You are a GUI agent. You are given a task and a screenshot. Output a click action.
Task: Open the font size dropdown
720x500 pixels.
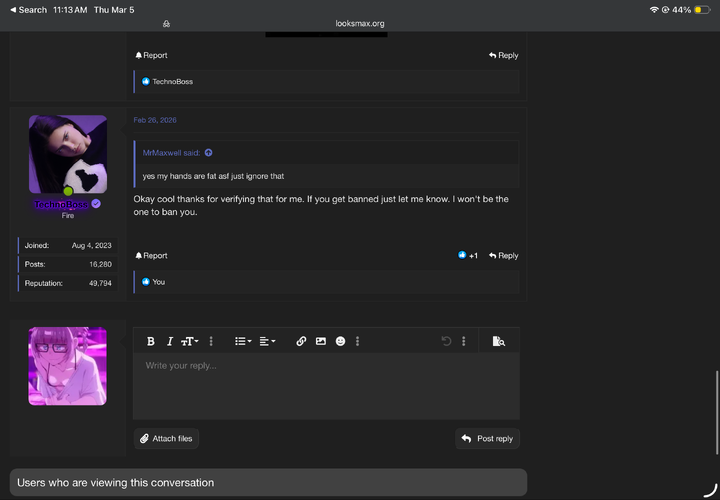click(189, 341)
